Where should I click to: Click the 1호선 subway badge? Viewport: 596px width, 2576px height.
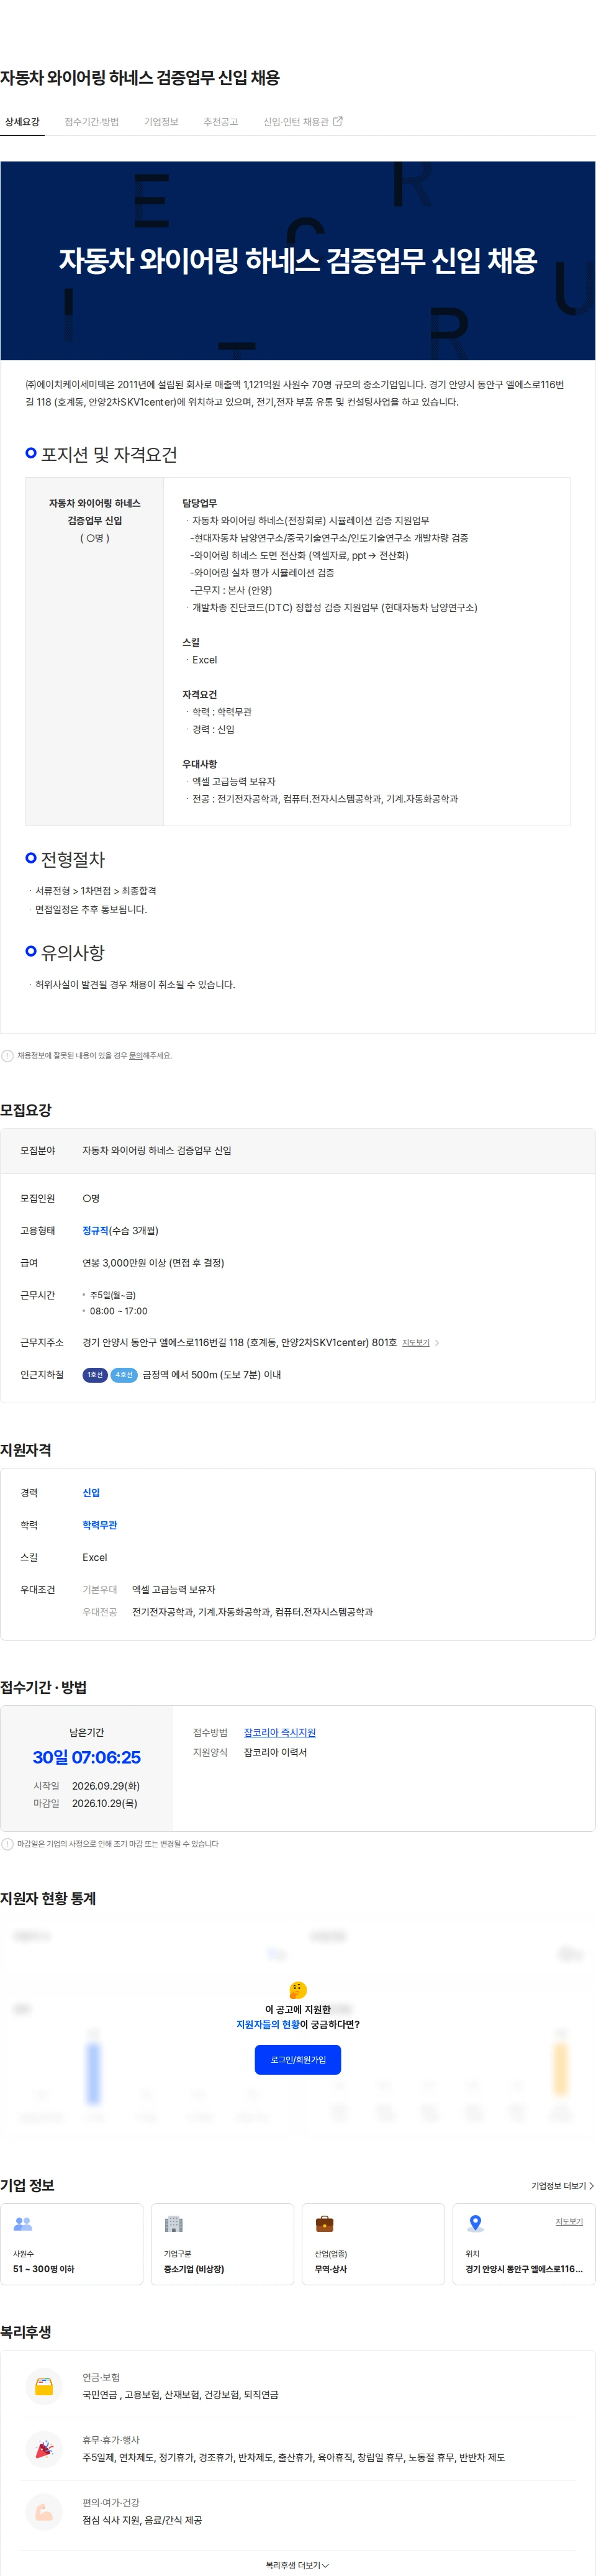click(x=95, y=1375)
